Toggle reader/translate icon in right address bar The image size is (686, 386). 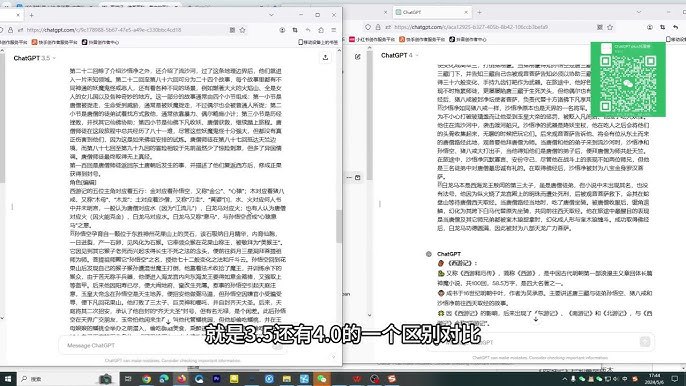600,27
